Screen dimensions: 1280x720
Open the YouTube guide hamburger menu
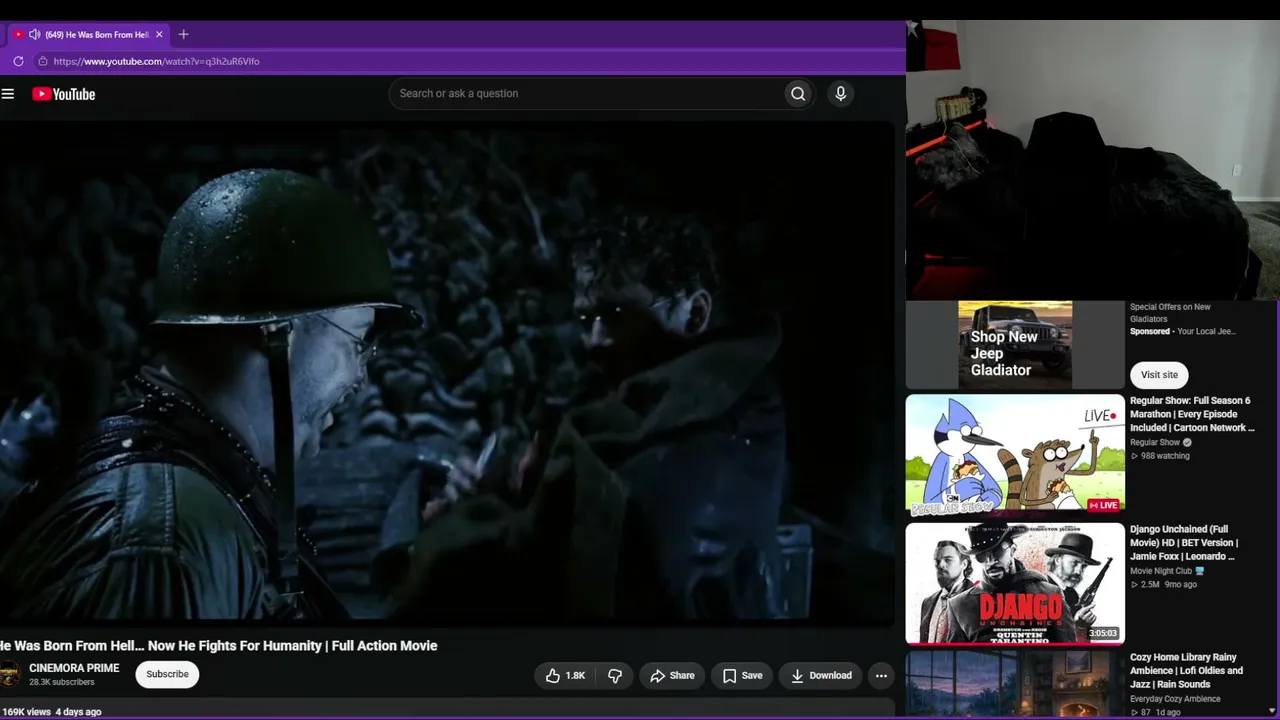tap(8, 94)
